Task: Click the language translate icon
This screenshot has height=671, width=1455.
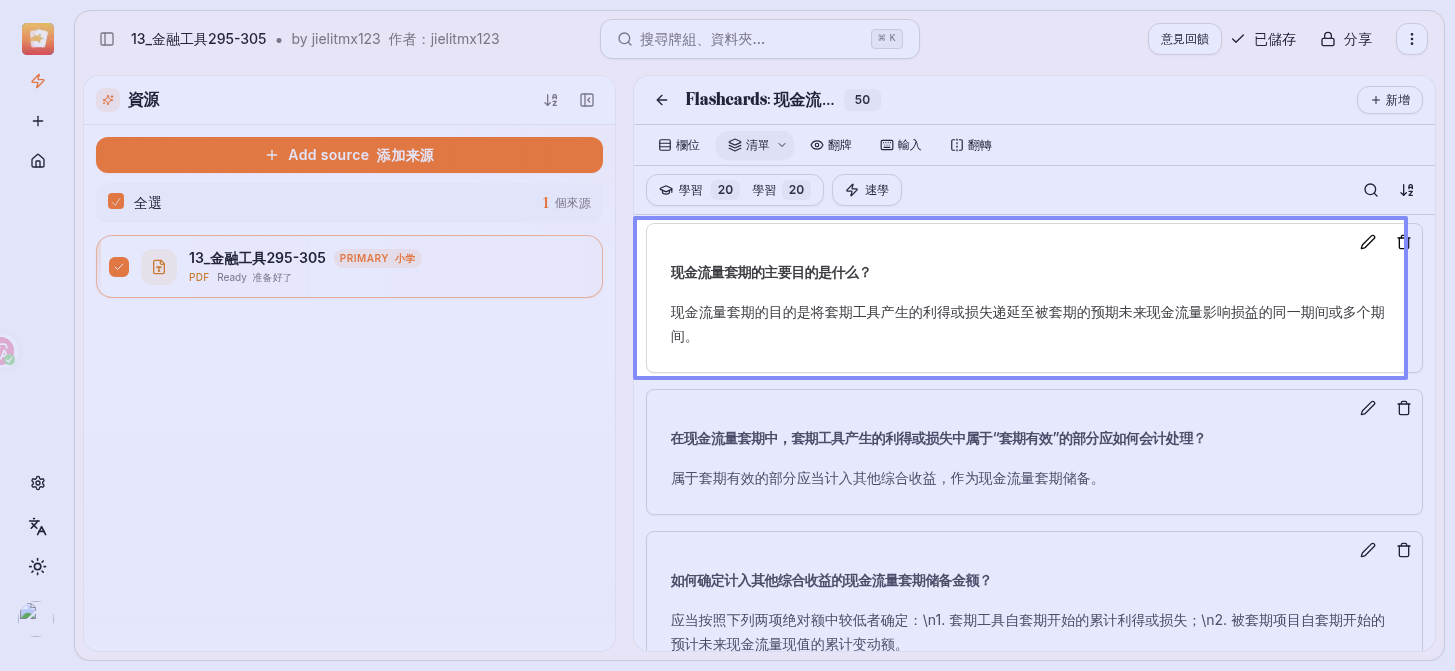Action: [38, 526]
